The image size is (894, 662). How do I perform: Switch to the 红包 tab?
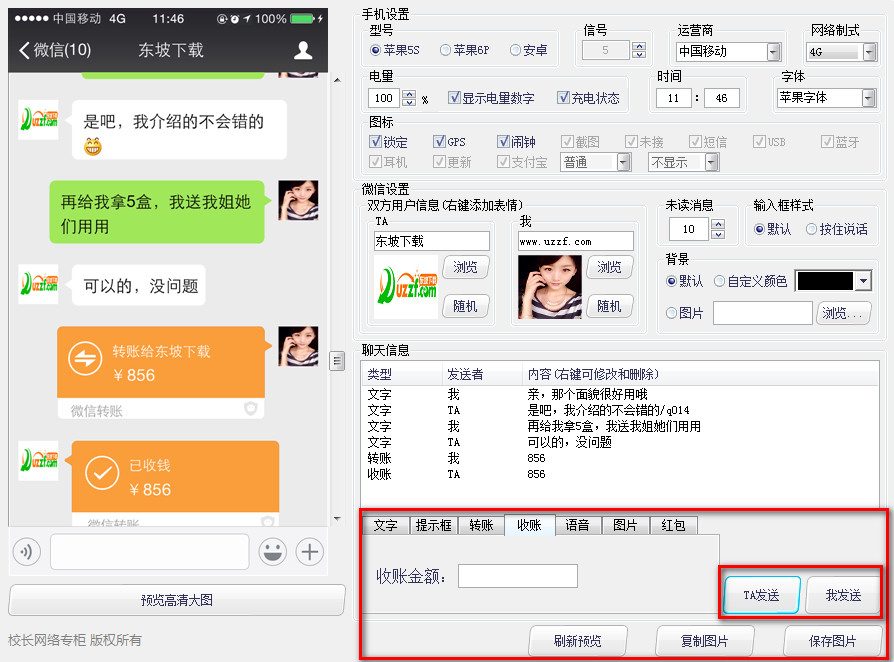[x=673, y=524]
